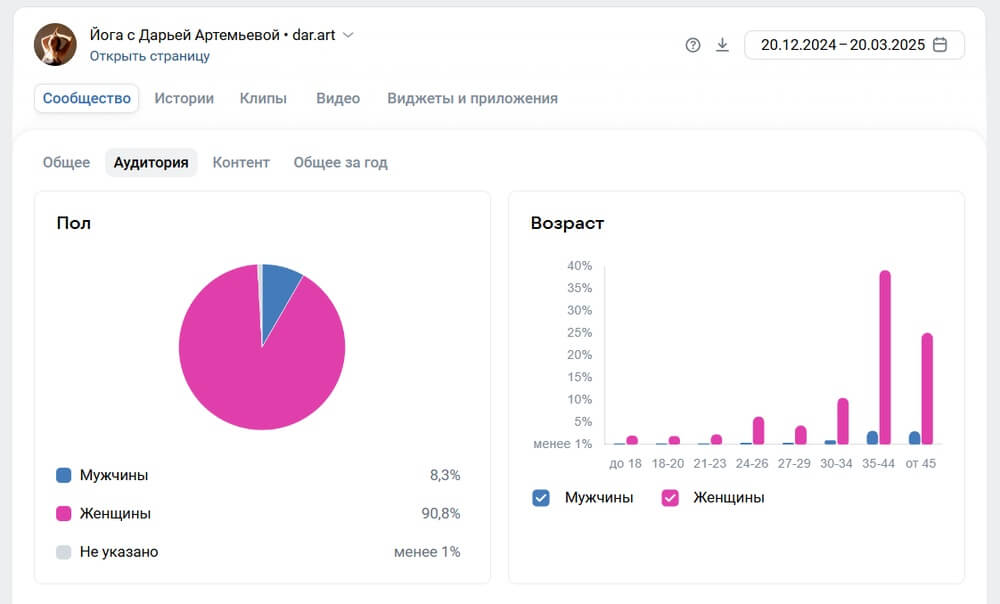Image resolution: width=1000 pixels, height=604 pixels.
Task: Download statistics via the download icon
Action: click(722, 45)
